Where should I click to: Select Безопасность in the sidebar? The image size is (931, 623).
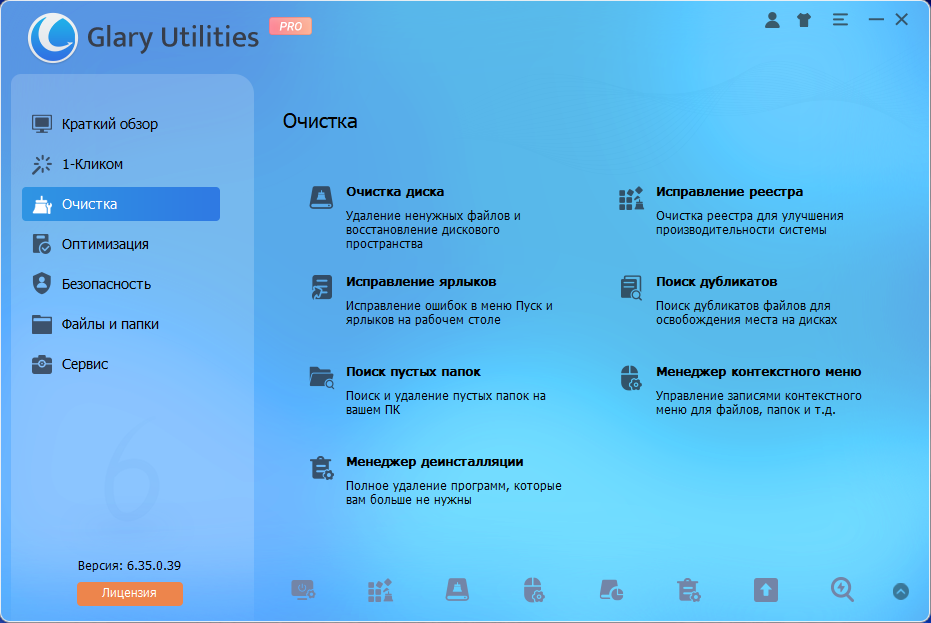[x=106, y=284]
